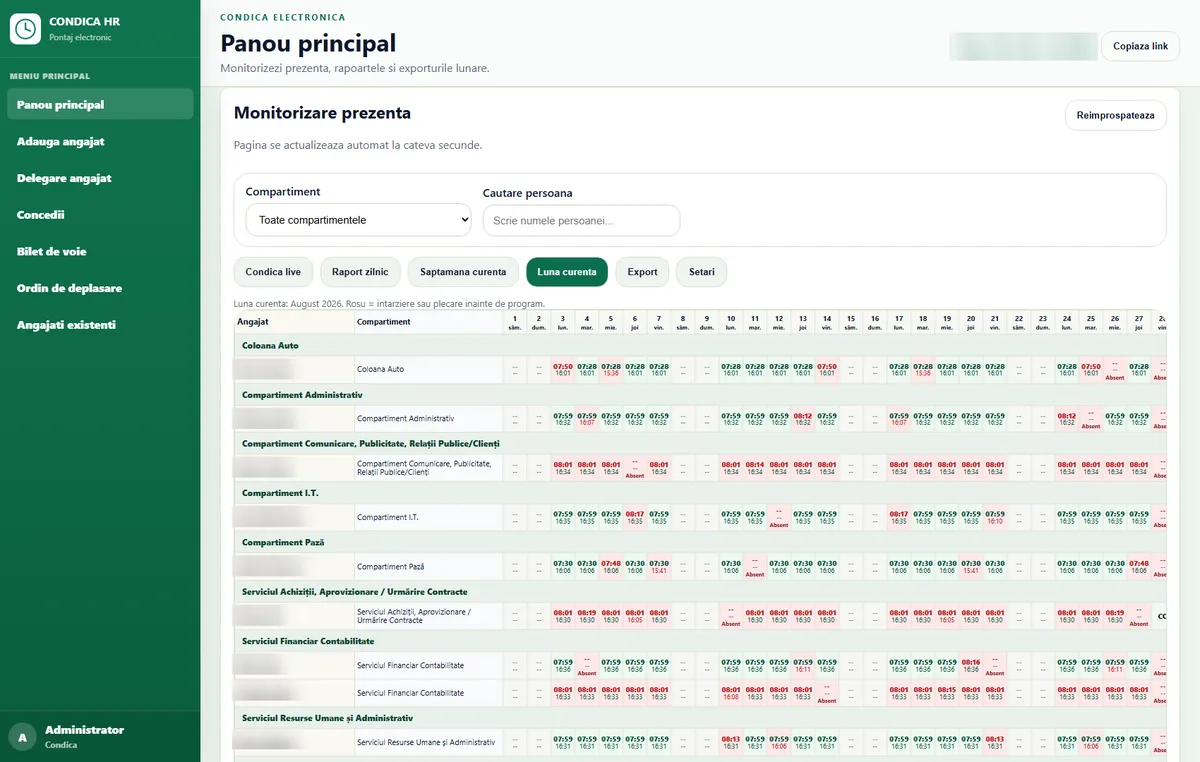Click the Compartiment column header in table
This screenshot has height=762, width=1200.
pyautogui.click(x=428, y=322)
